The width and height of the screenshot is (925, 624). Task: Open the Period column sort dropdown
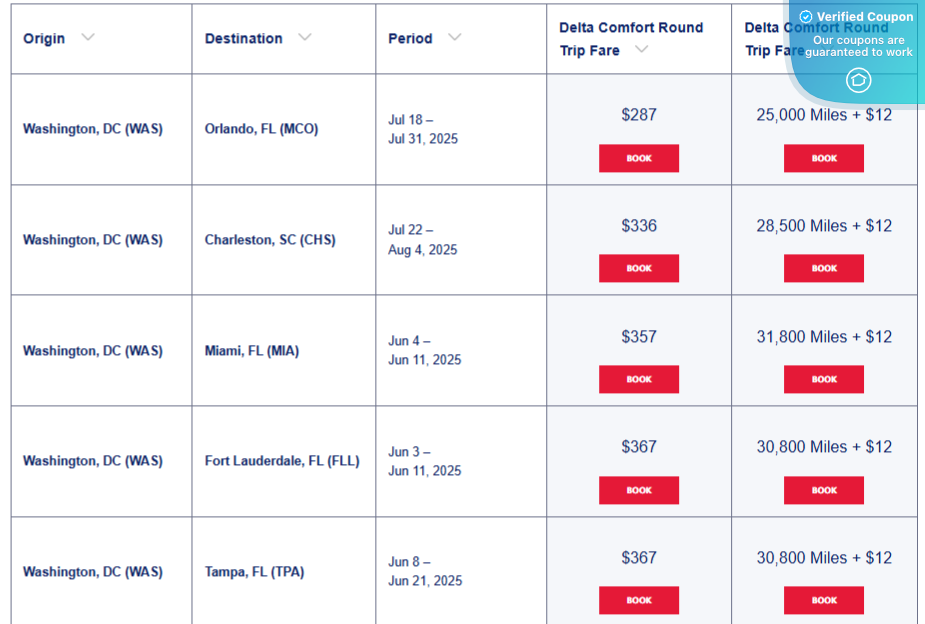[455, 38]
